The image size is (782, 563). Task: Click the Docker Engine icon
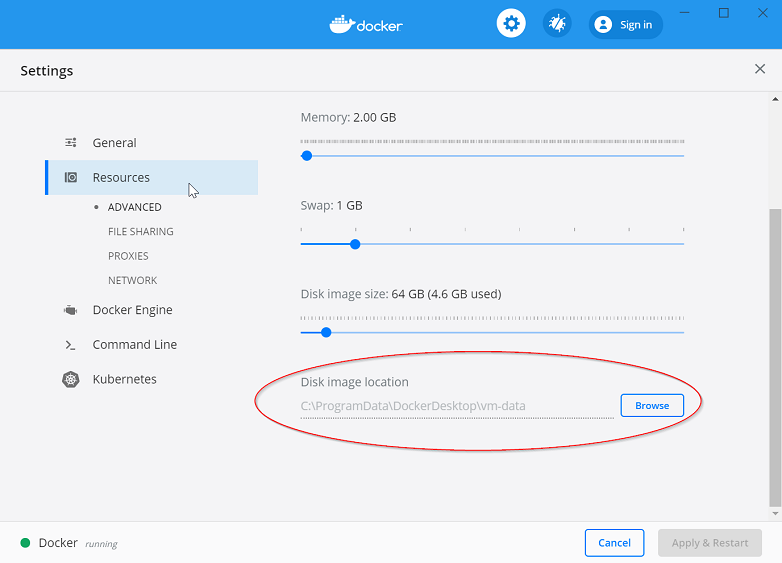pos(71,310)
